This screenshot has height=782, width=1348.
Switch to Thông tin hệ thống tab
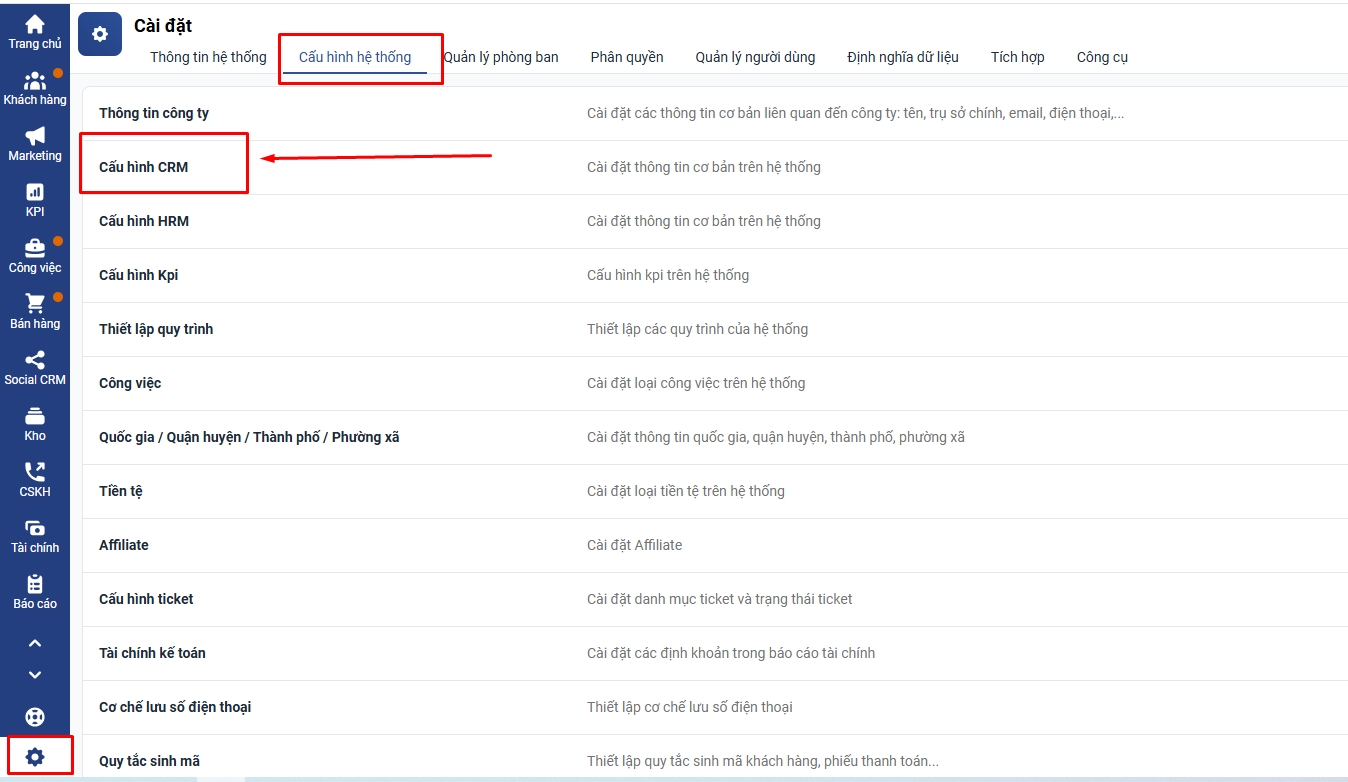(208, 57)
